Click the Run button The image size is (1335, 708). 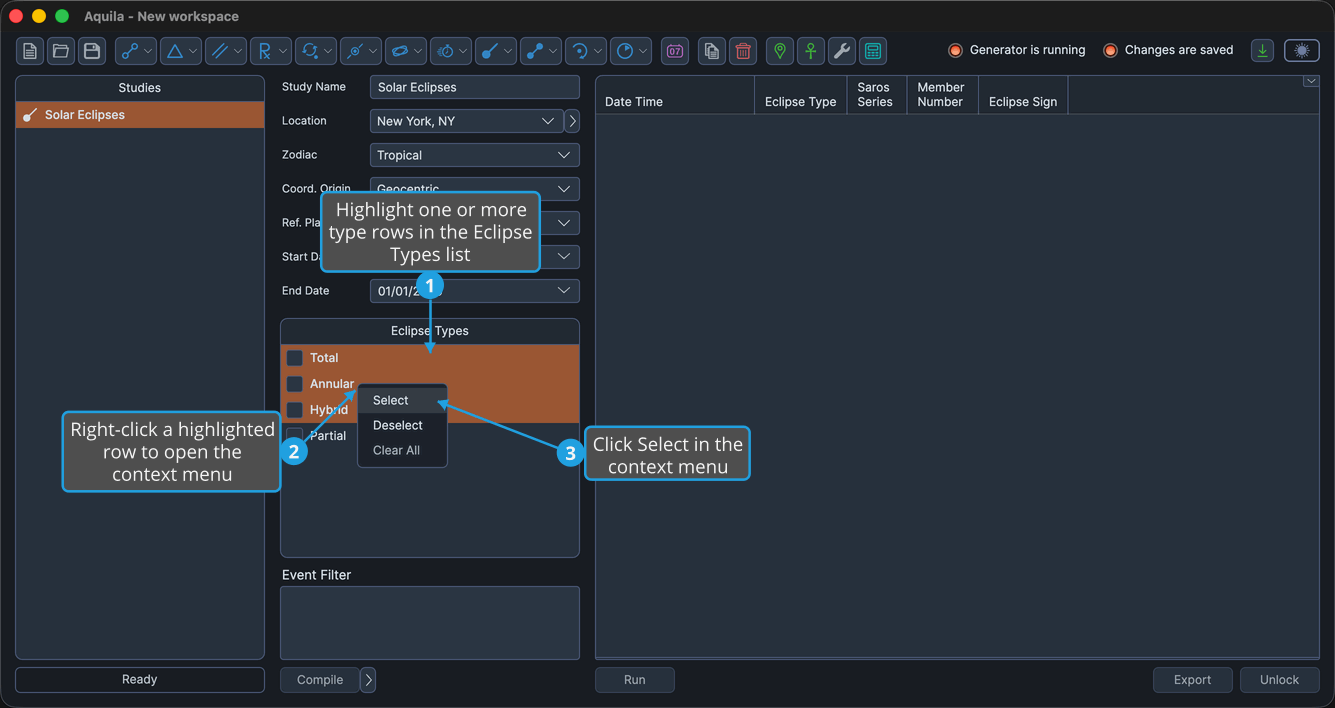(635, 680)
